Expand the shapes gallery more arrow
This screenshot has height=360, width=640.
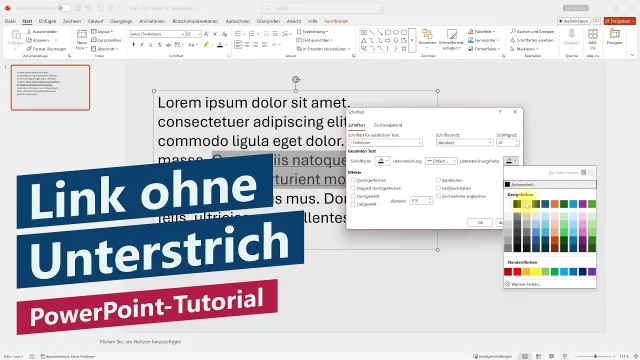click(412, 40)
